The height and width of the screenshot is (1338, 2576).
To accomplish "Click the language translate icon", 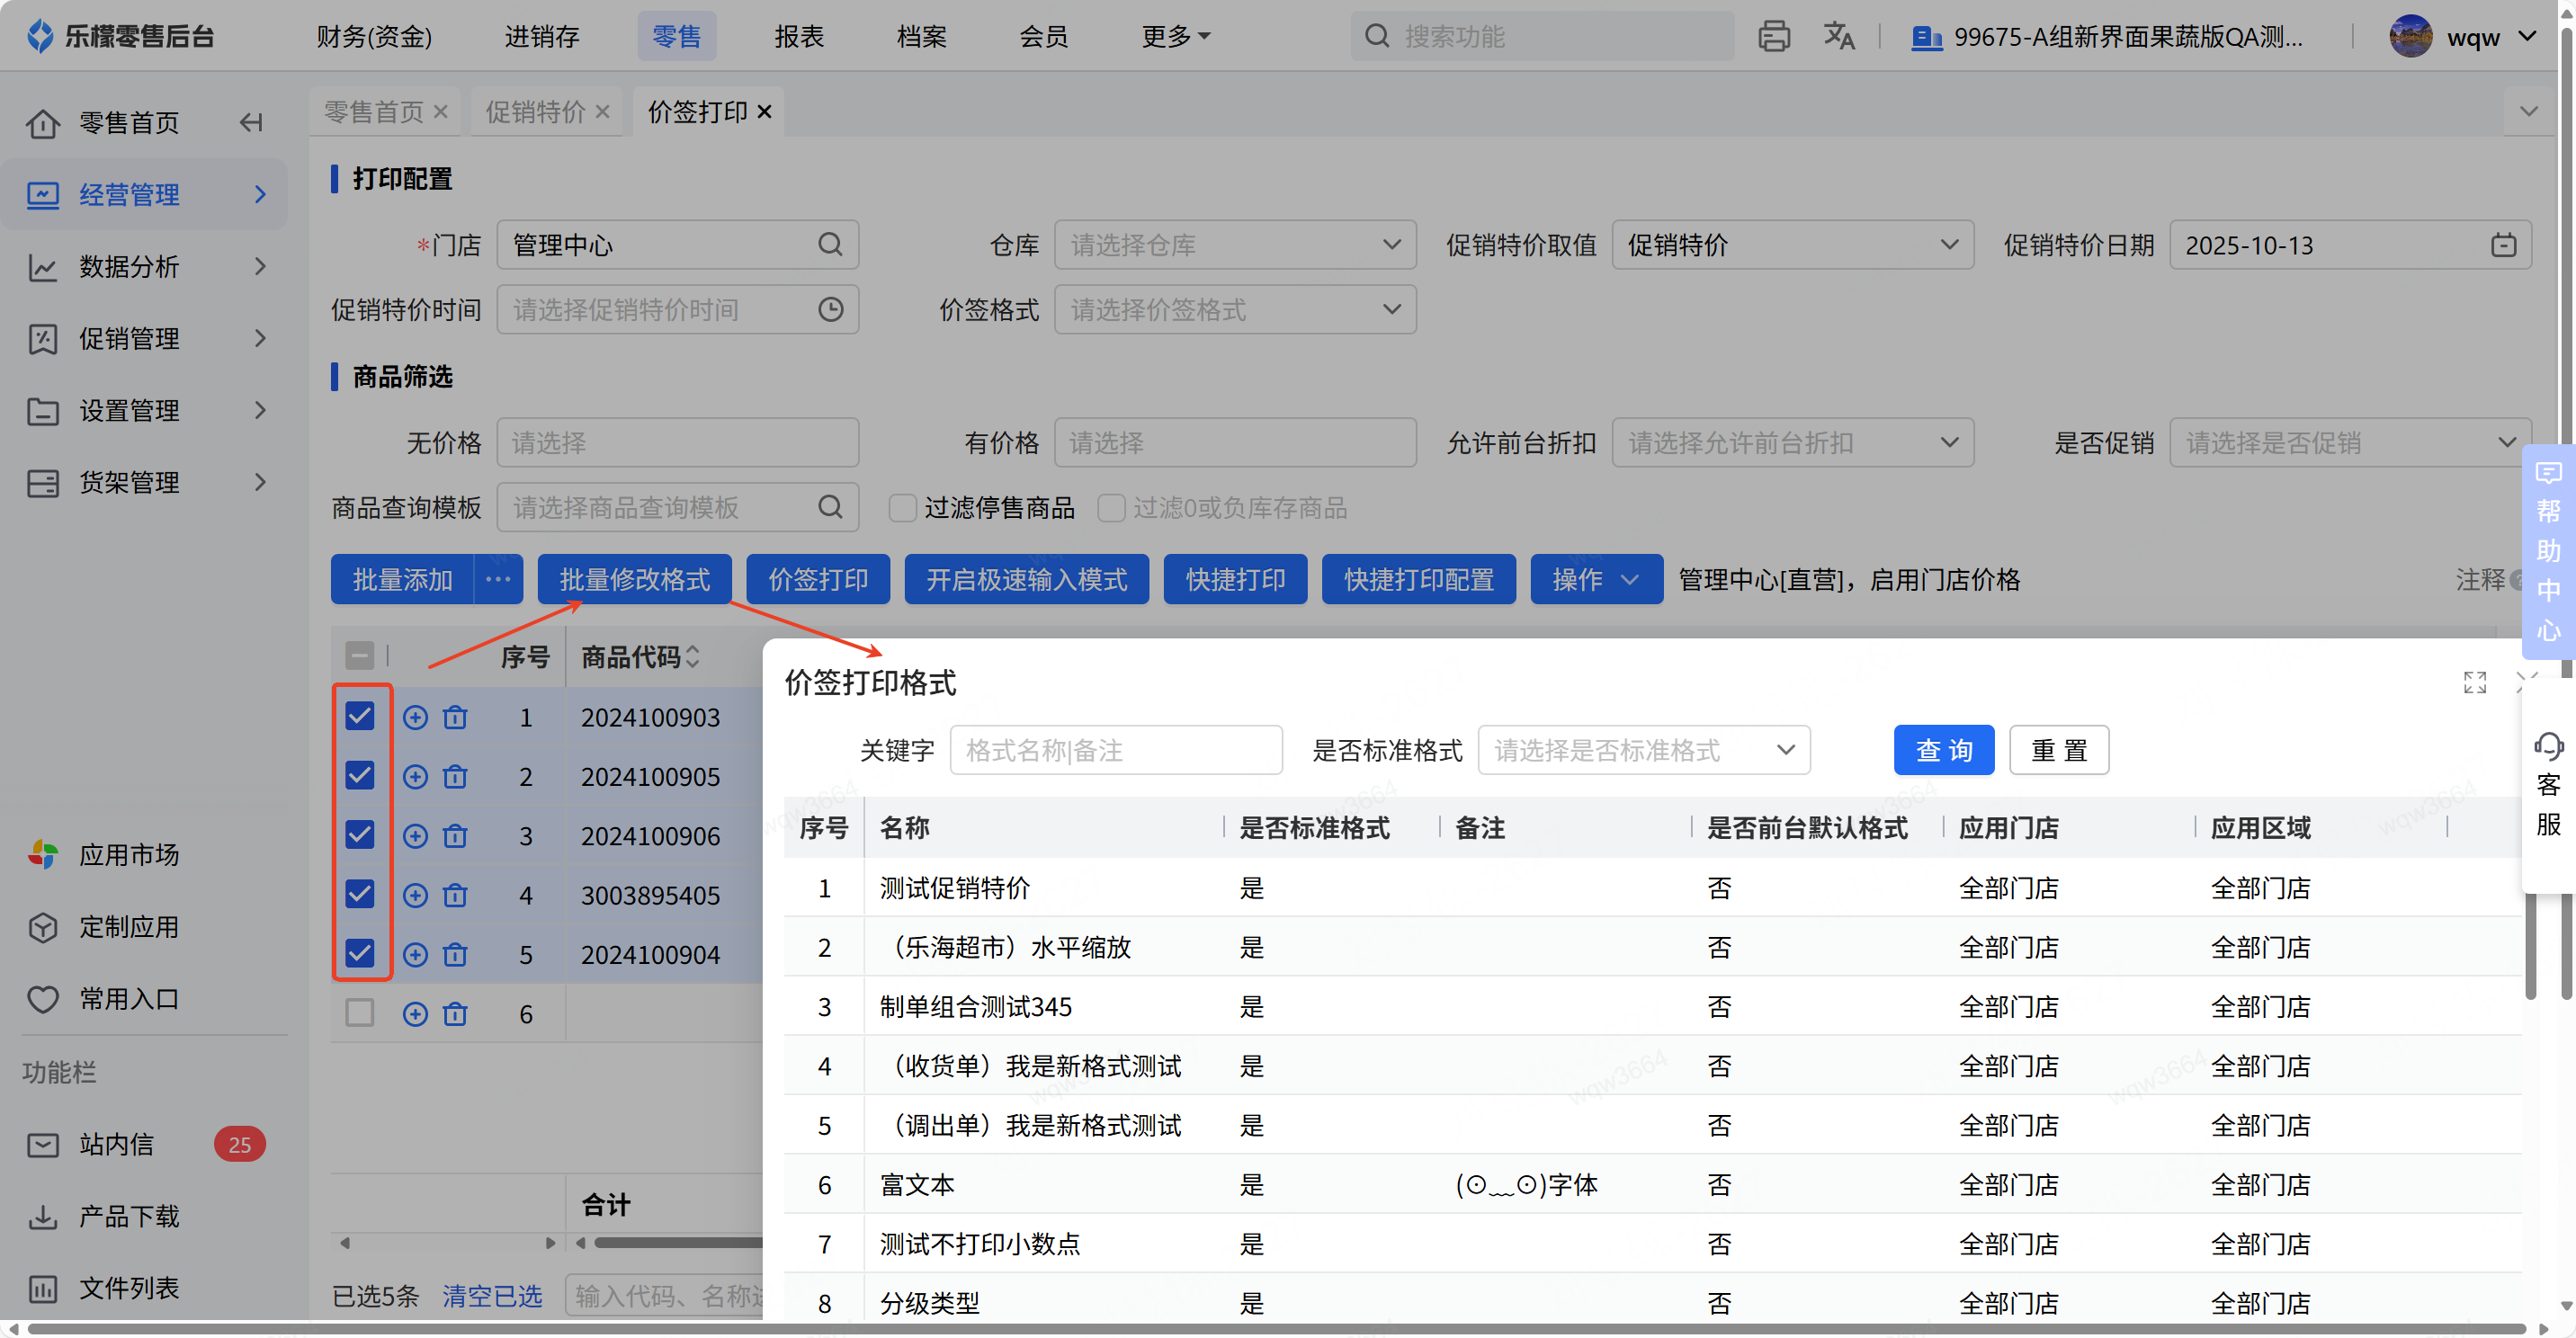I will (x=1838, y=37).
